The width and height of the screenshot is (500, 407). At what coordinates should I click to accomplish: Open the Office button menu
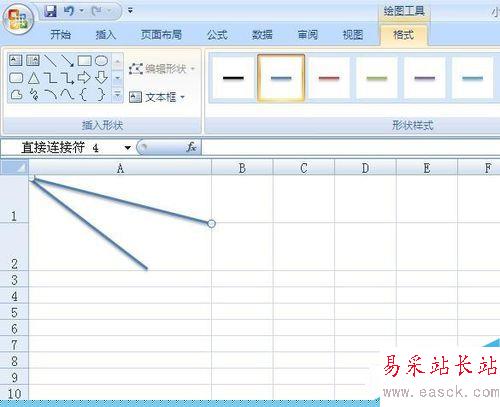pyautogui.click(x=18, y=19)
